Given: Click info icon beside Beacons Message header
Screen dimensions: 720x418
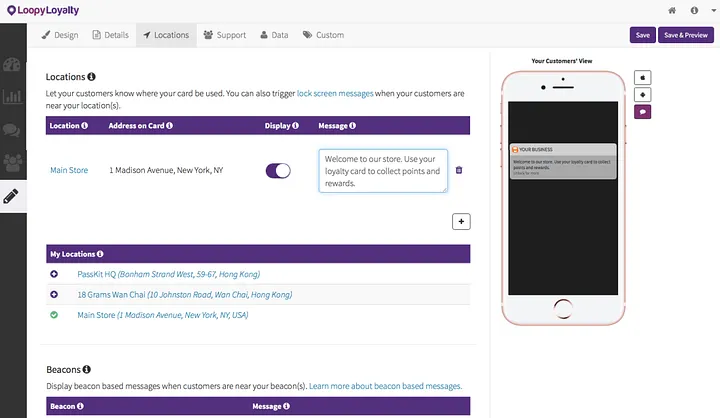Looking at the screenshot, I should [287, 406].
